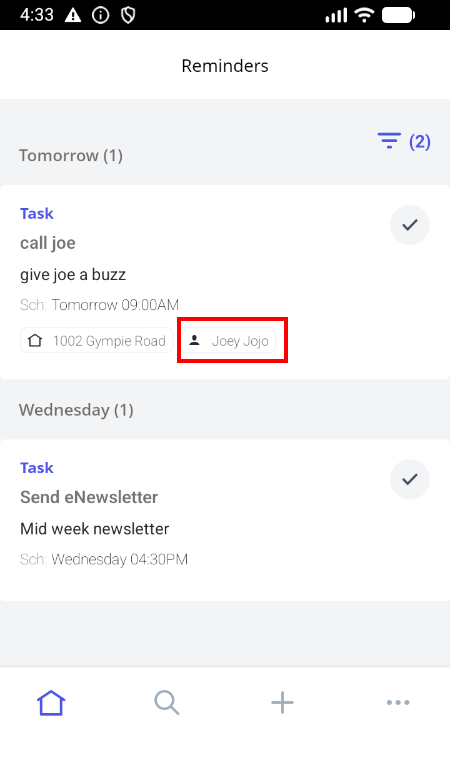This screenshot has height=770, width=450.
Task: Tap the house icon in the address tag
Action: pos(35,340)
